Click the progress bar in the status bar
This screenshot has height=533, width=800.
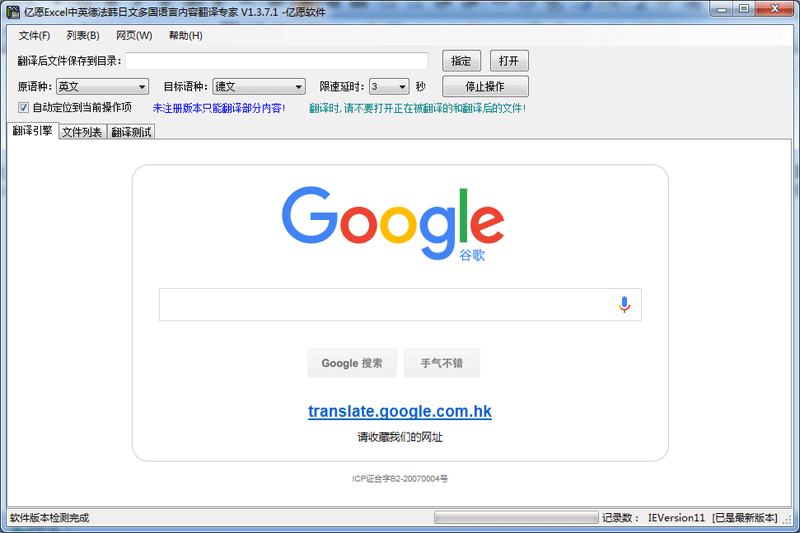point(516,518)
